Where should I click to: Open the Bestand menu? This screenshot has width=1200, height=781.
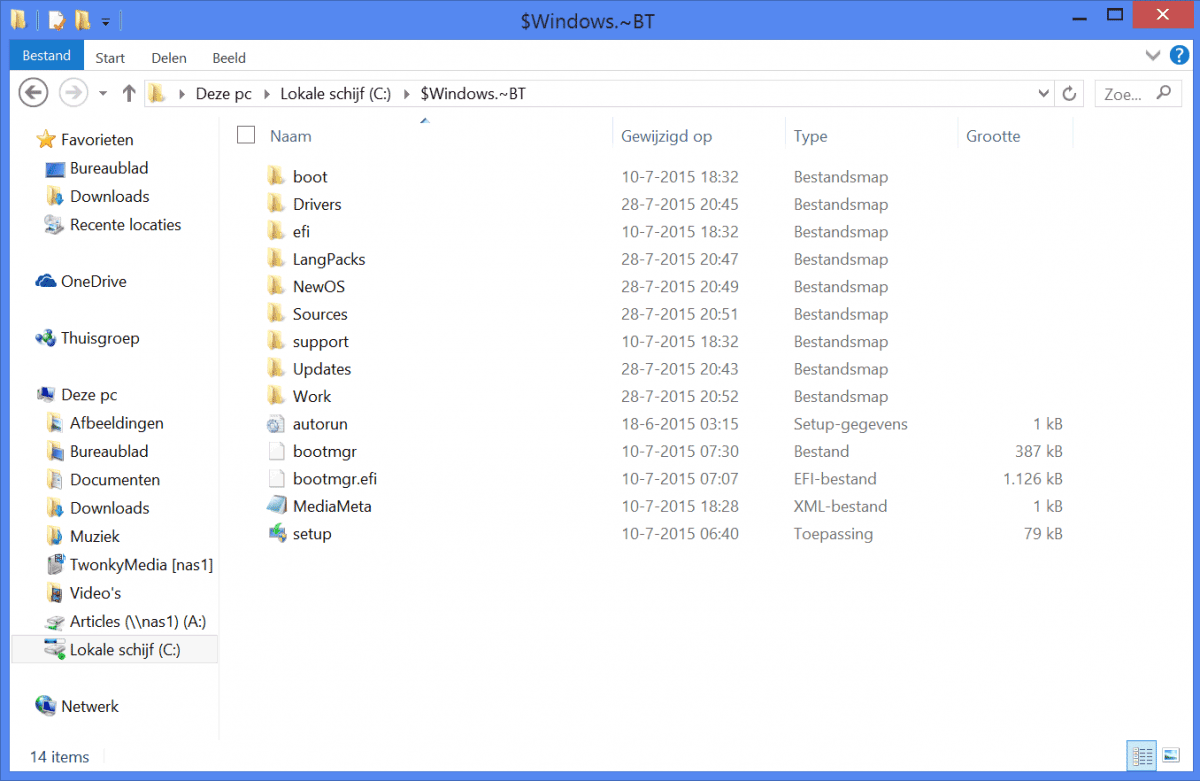46,56
